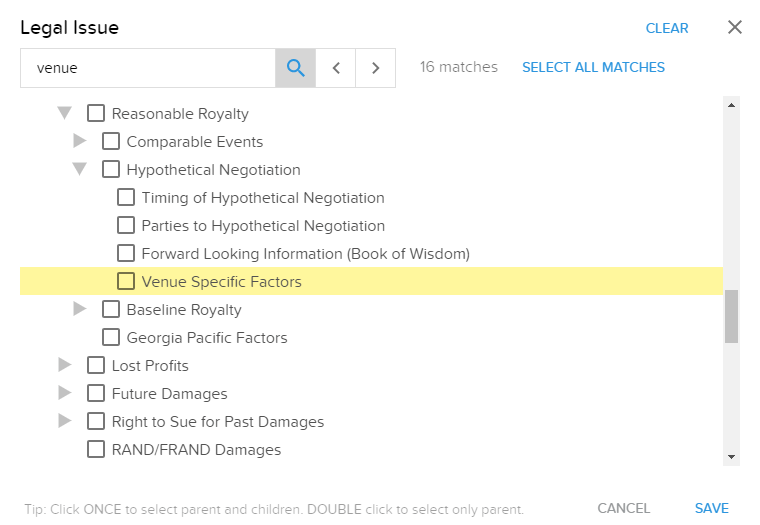Select the Timing of Hypothetical Negotiation checkbox
This screenshot has height=525, width=760.
click(126, 197)
